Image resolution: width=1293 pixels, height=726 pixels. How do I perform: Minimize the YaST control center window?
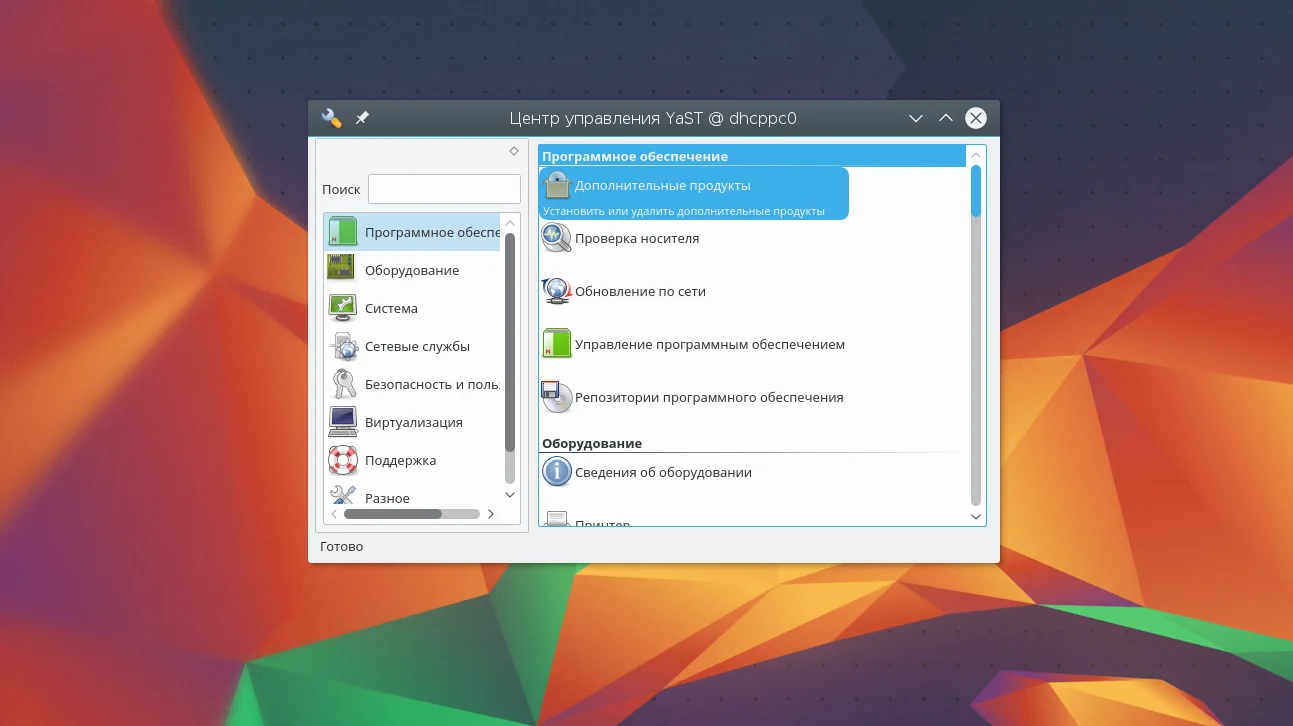[915, 118]
